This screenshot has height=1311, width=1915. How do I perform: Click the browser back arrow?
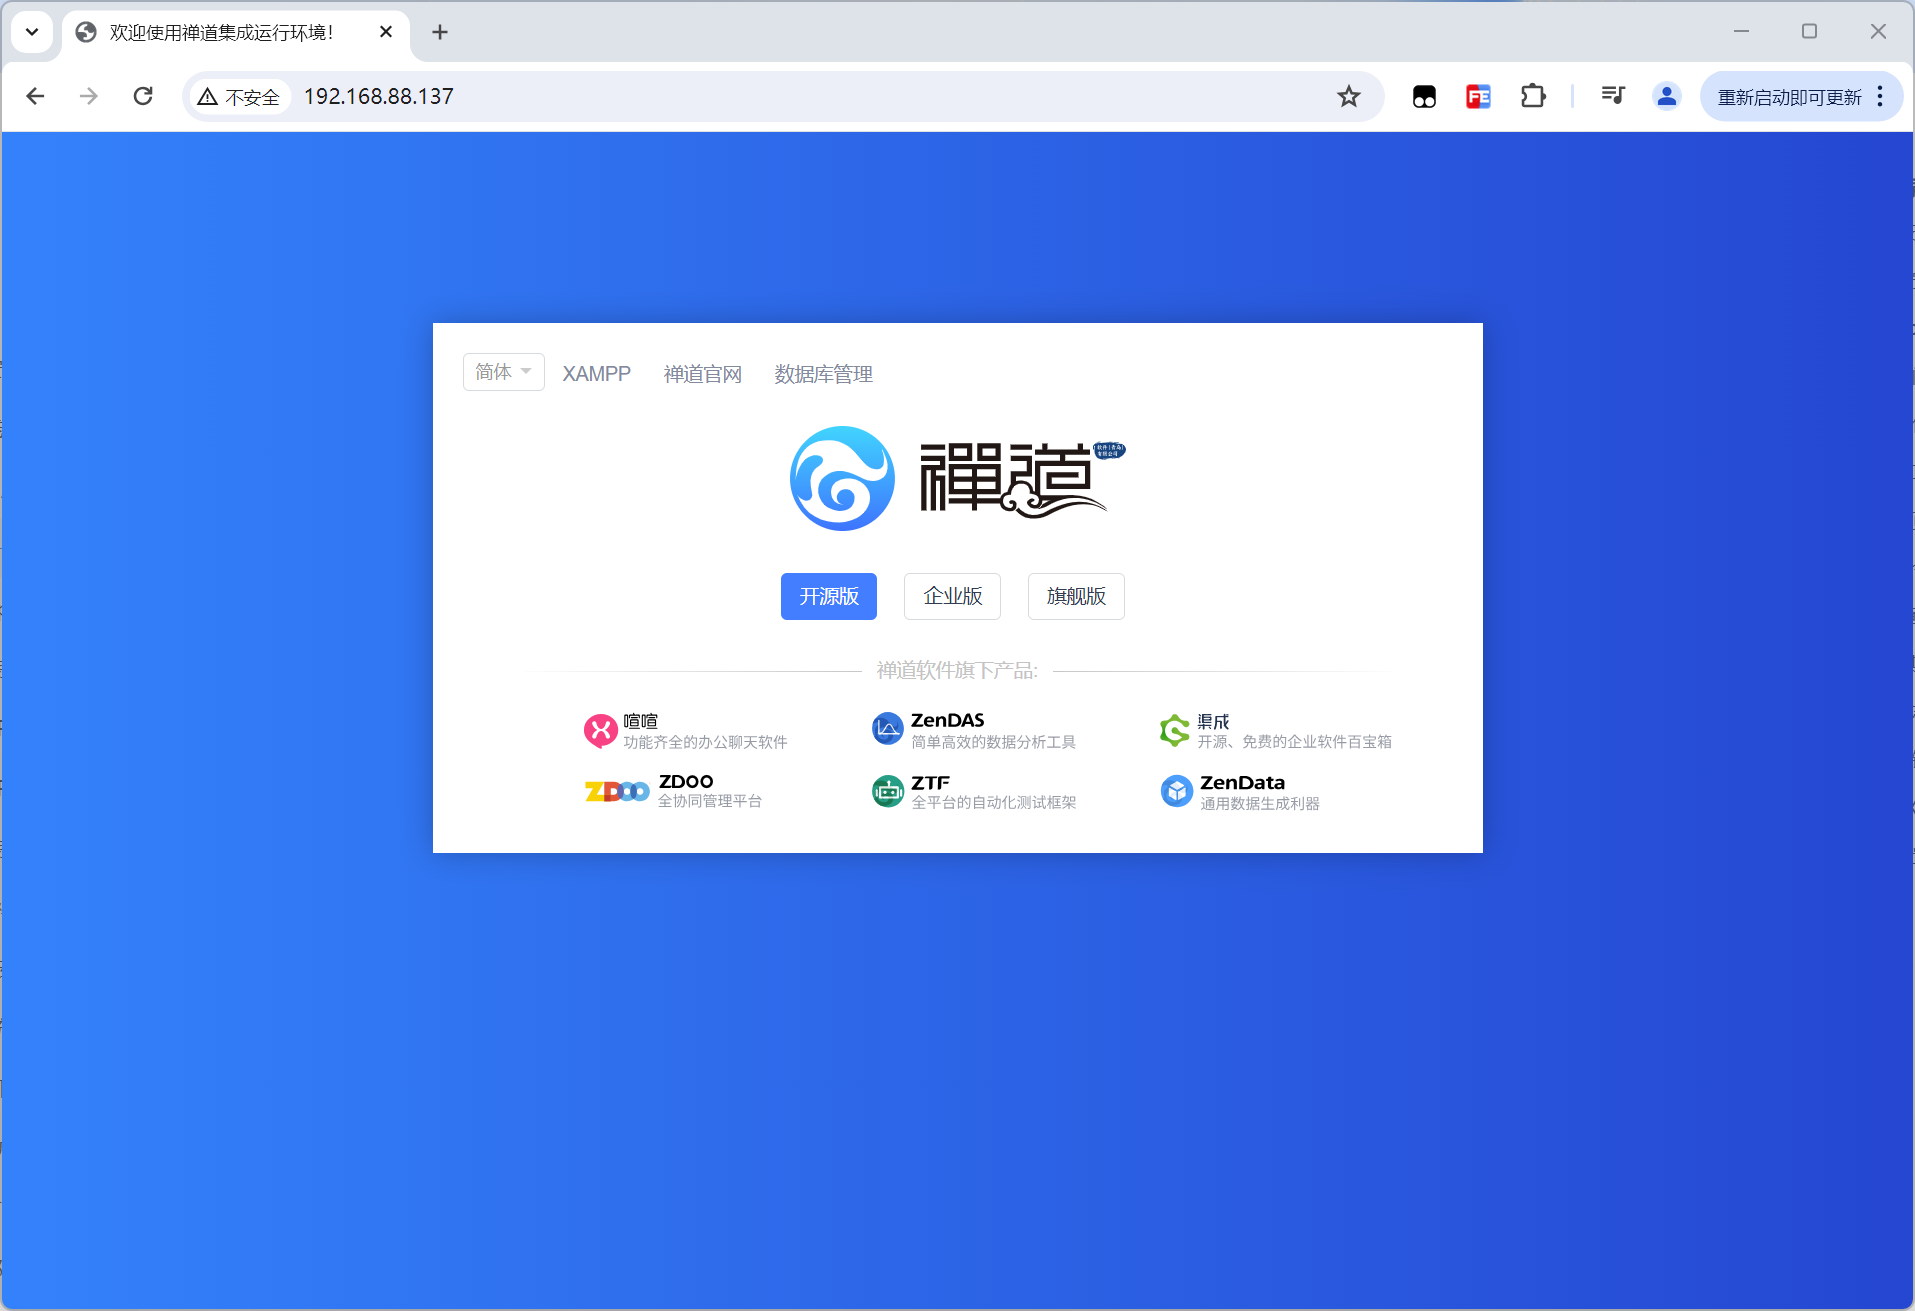coord(35,96)
